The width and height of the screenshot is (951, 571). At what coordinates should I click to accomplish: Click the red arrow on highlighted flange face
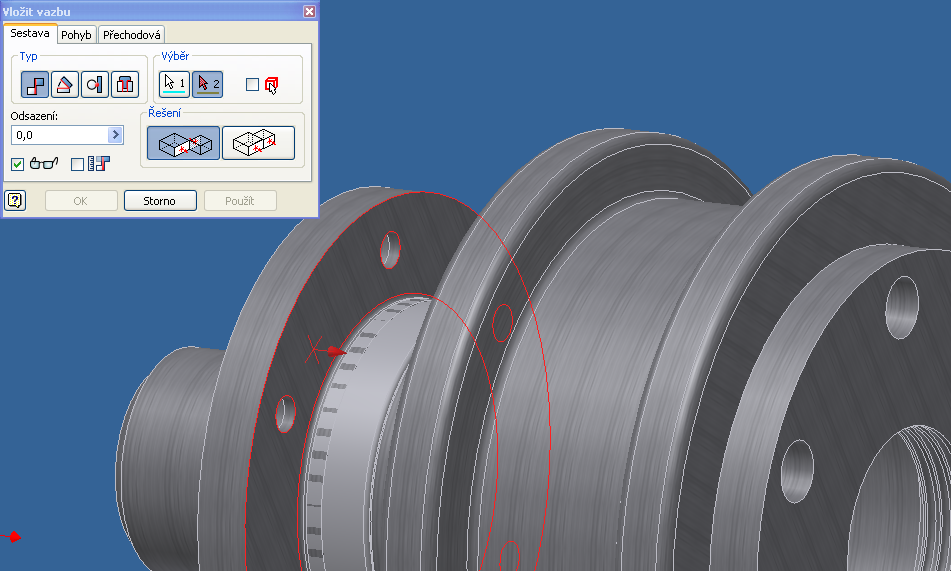335,351
